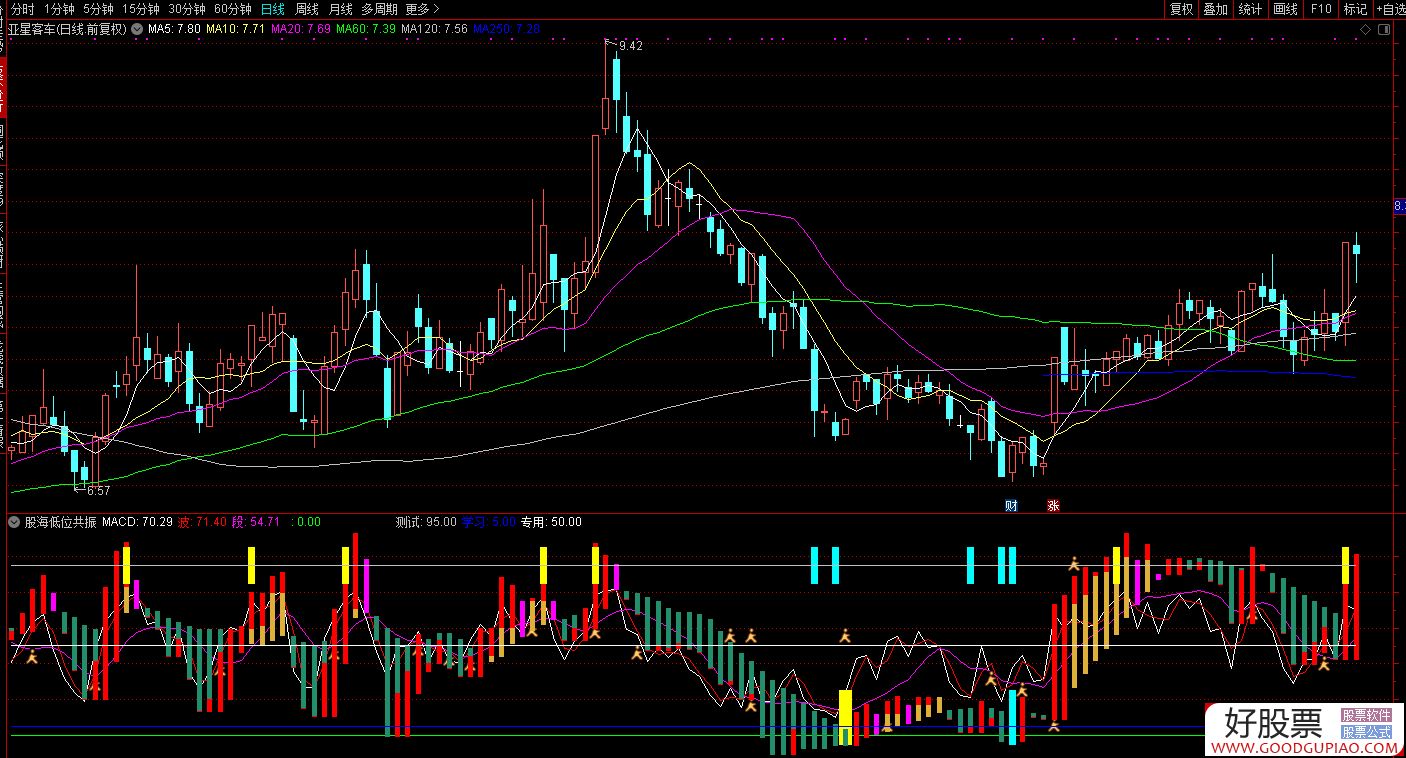Image resolution: width=1406 pixels, height=758 pixels.
Task: Select the 60分钟 period tab
Action: pyautogui.click(x=233, y=9)
